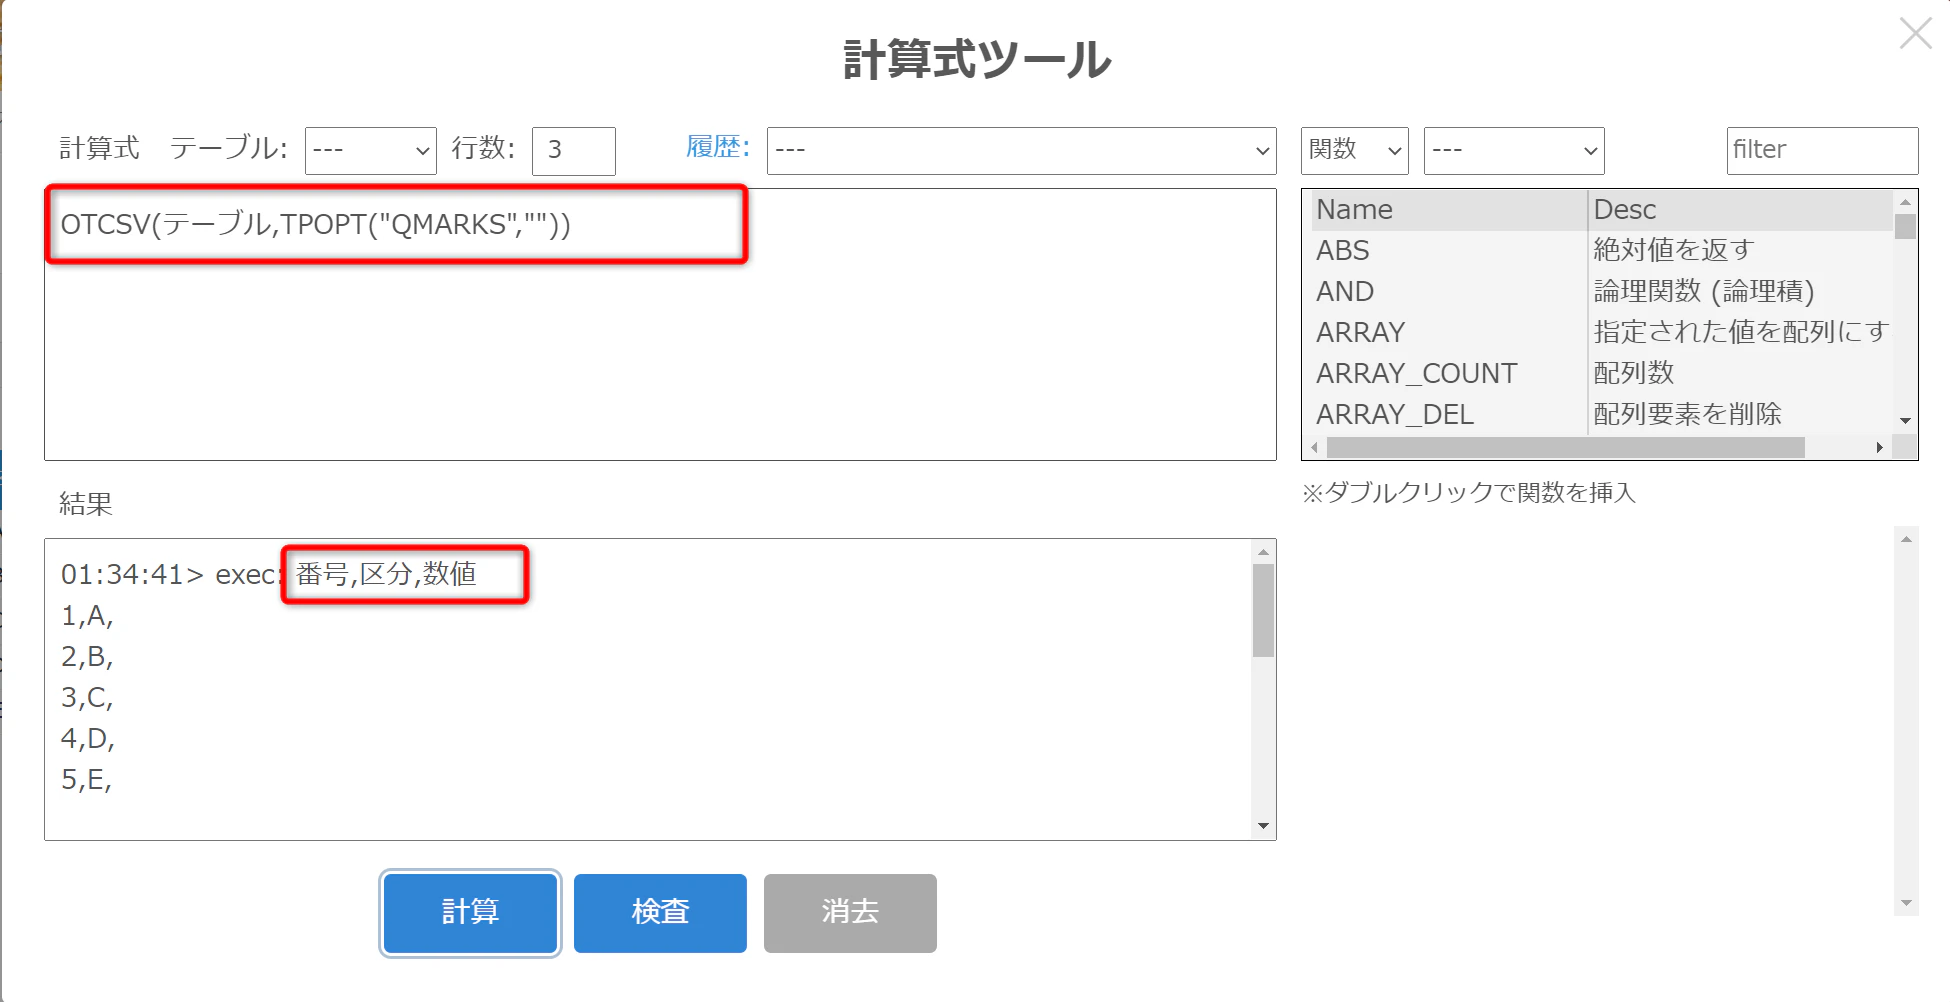Open the 履歴 history dropdown

tap(1021, 151)
